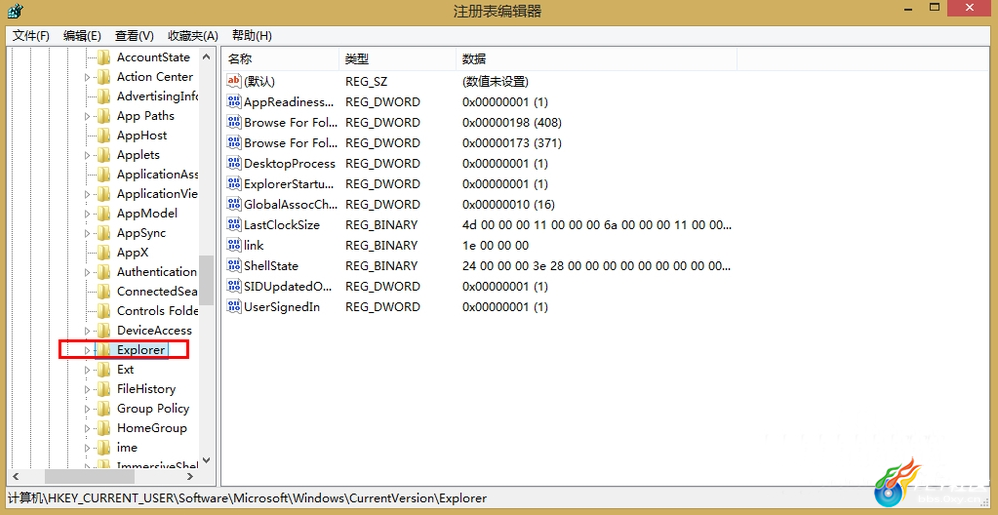Expand the Group Policy key
This screenshot has height=515, width=998.
coord(88,409)
